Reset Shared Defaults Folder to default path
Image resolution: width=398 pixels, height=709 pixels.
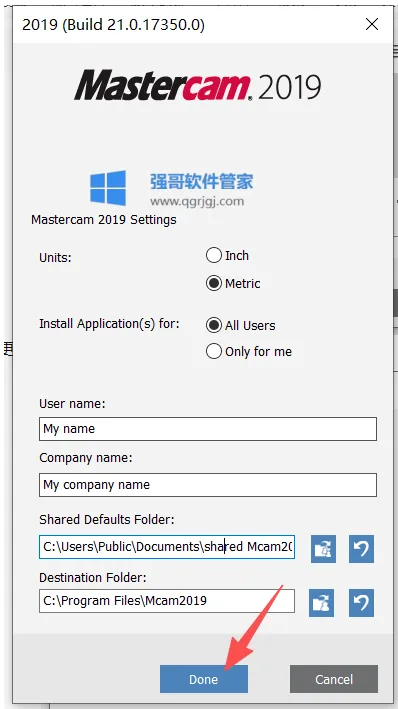pos(361,548)
